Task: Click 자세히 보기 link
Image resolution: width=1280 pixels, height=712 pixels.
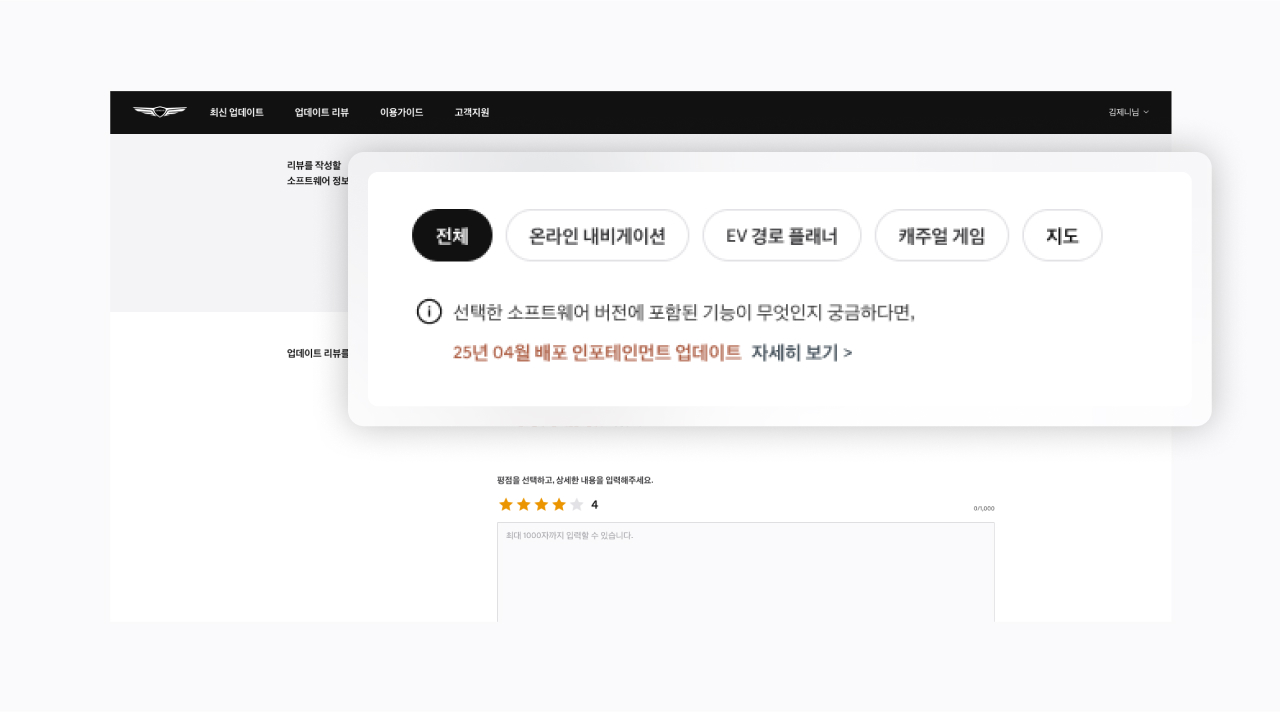Action: pos(802,353)
